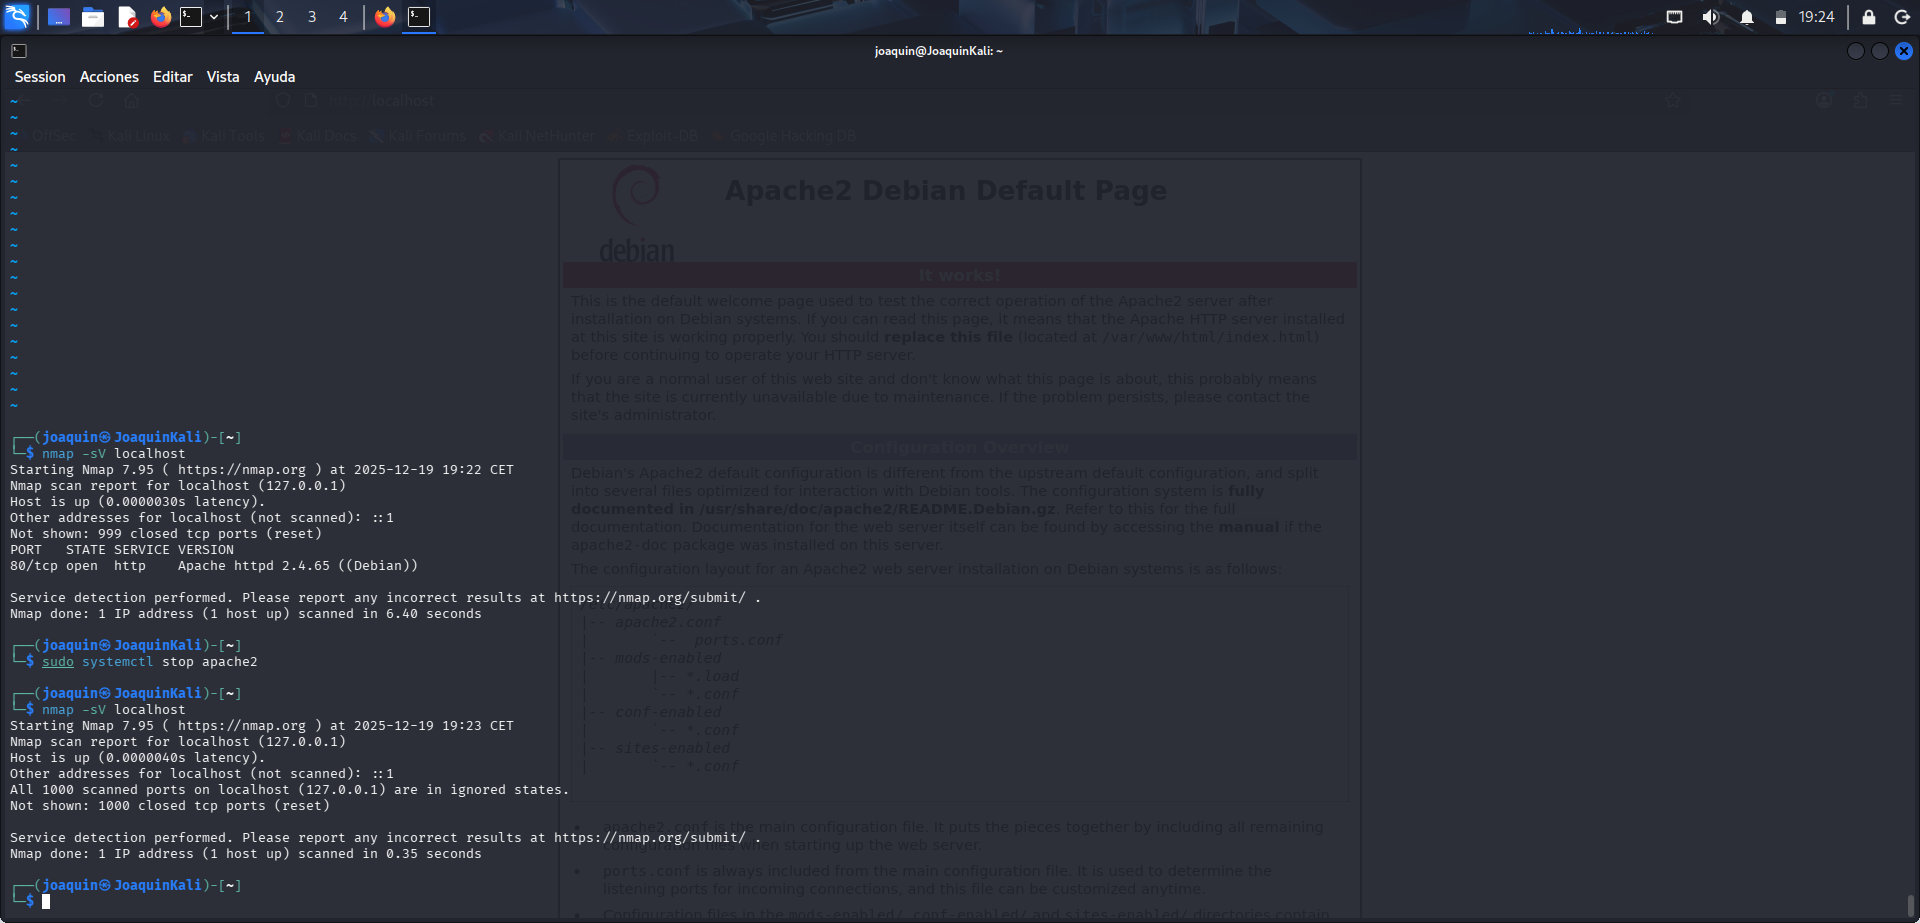The width and height of the screenshot is (1920, 923).
Task: Click the lock screen icon in the tray
Action: (x=1867, y=16)
